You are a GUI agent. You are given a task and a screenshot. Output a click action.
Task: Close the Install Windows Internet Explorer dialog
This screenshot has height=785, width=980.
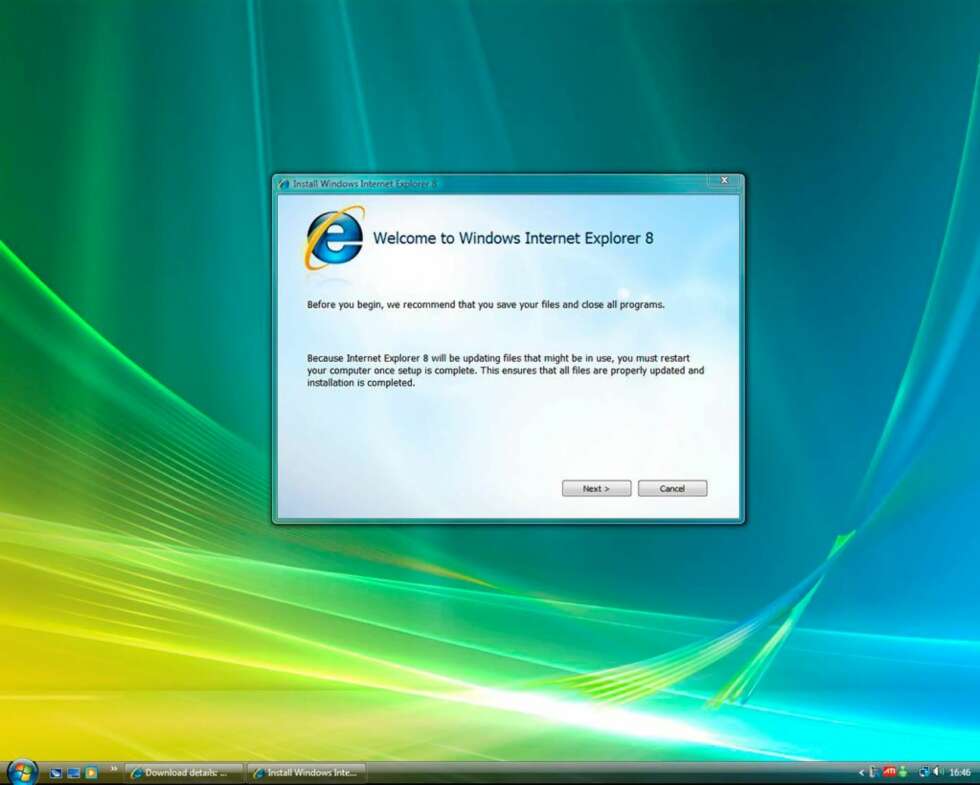click(724, 181)
